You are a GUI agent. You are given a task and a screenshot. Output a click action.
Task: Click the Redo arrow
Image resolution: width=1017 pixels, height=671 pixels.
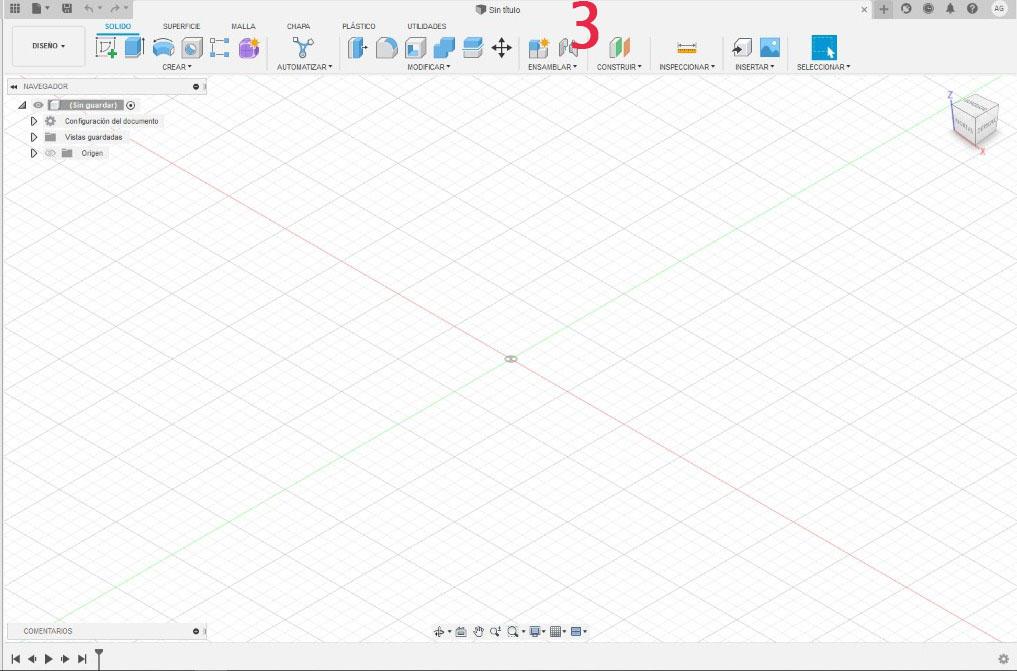coord(115,8)
